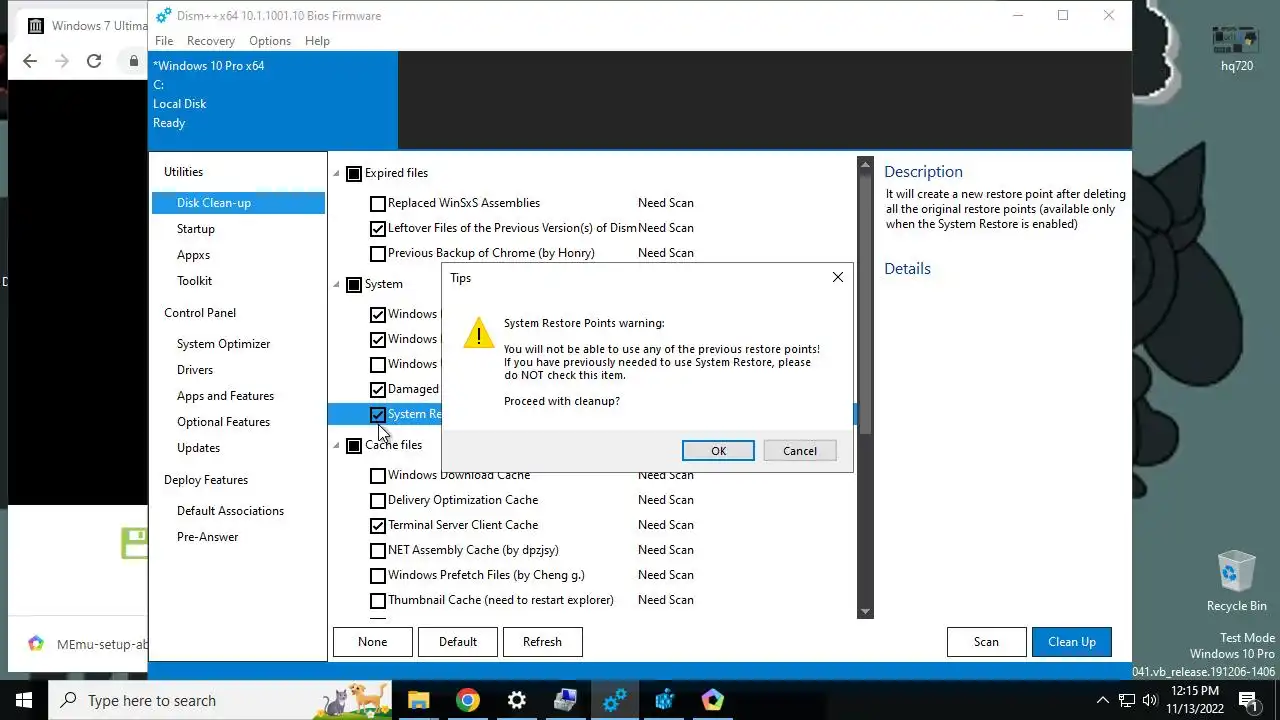Click browser Back arrow in Chrome window

tap(29, 61)
